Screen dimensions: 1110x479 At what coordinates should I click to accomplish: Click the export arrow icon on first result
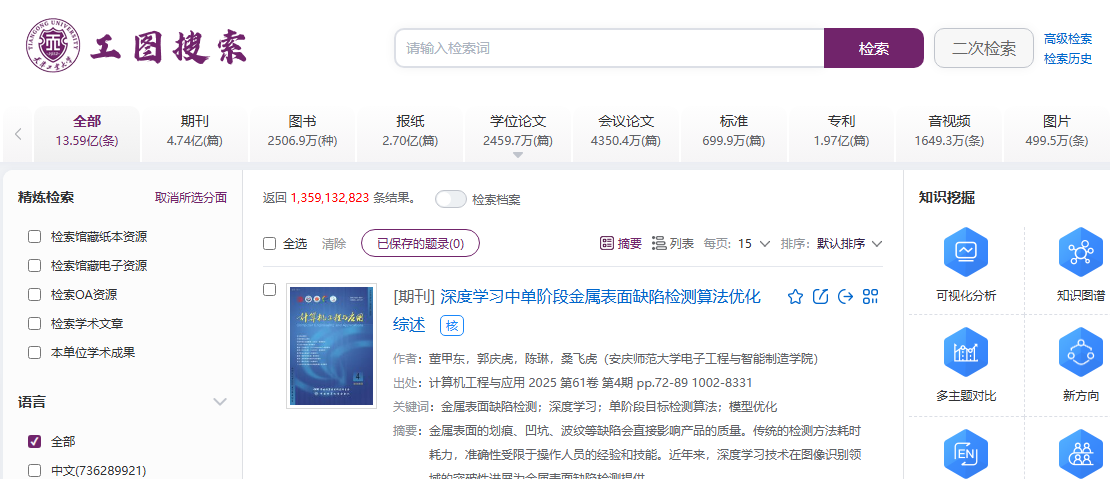click(x=845, y=297)
